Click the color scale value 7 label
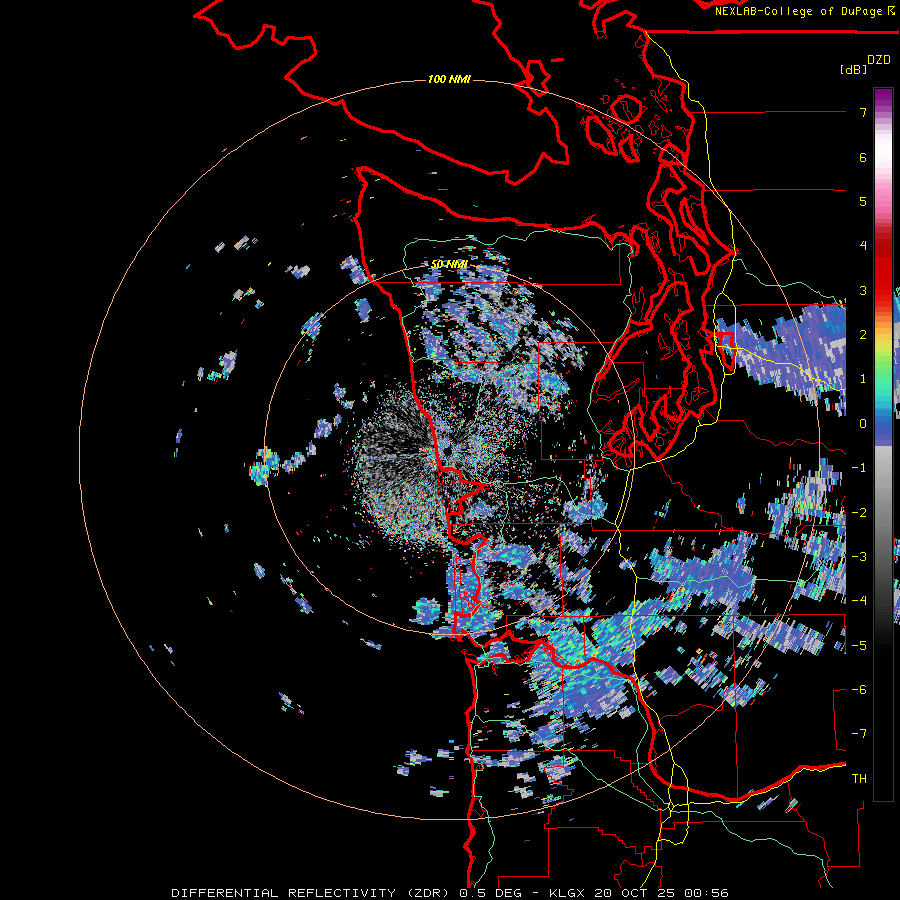900x900 pixels. (x=863, y=112)
